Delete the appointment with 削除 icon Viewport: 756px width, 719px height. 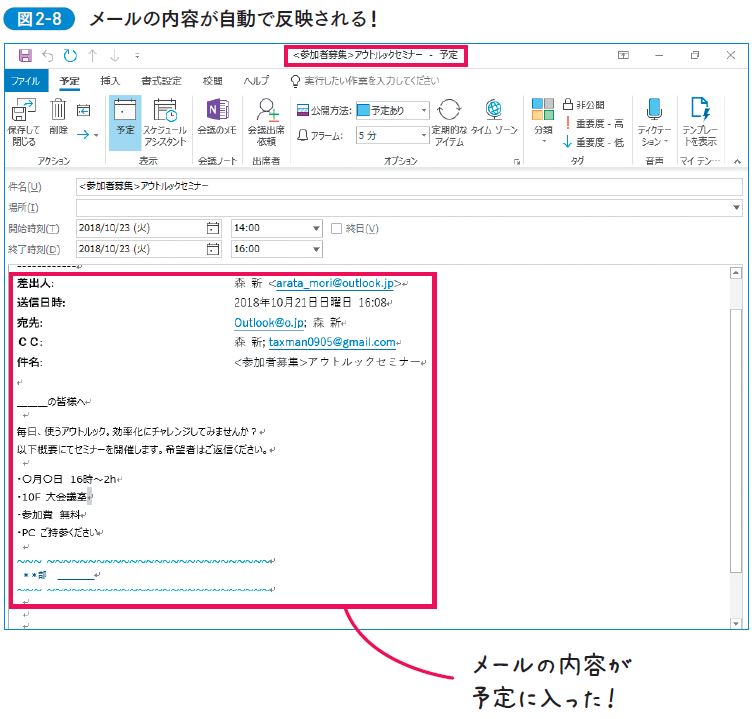point(58,116)
